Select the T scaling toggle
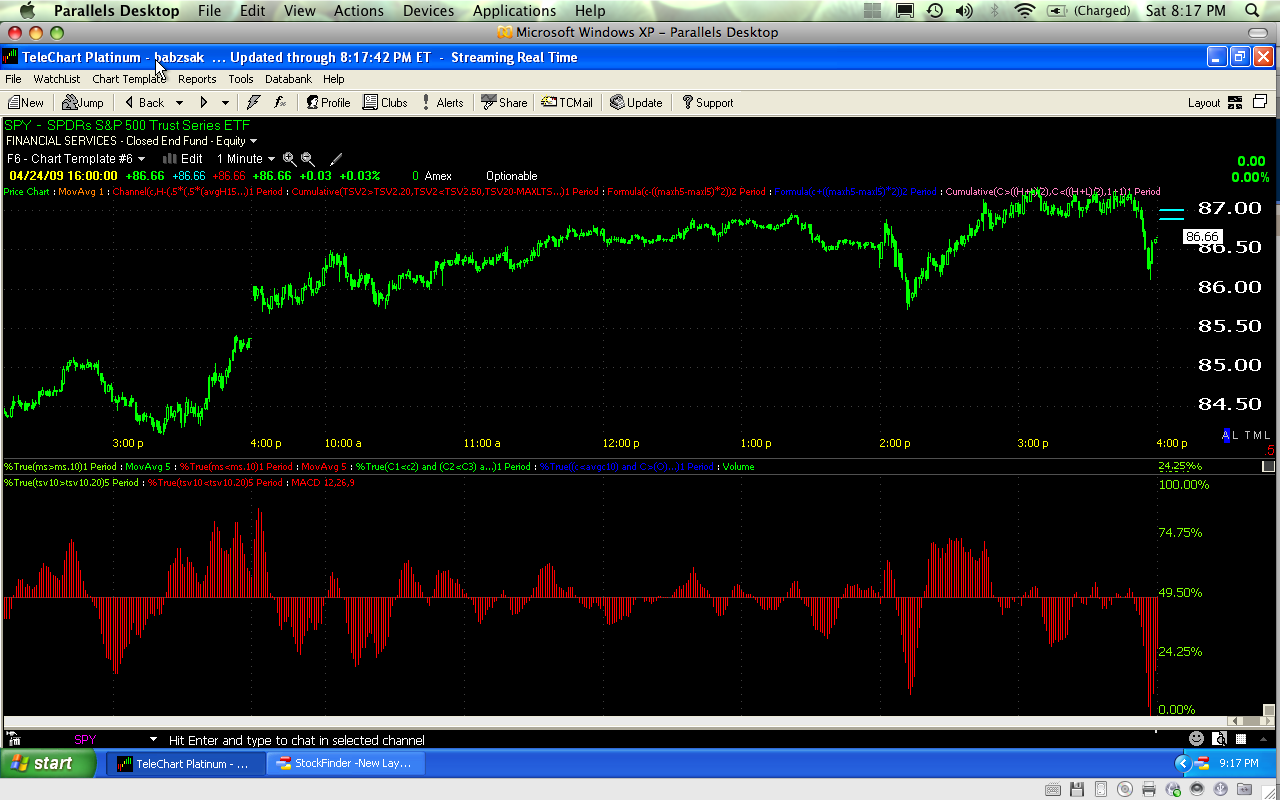The image size is (1280, 800). pyautogui.click(x=1246, y=435)
